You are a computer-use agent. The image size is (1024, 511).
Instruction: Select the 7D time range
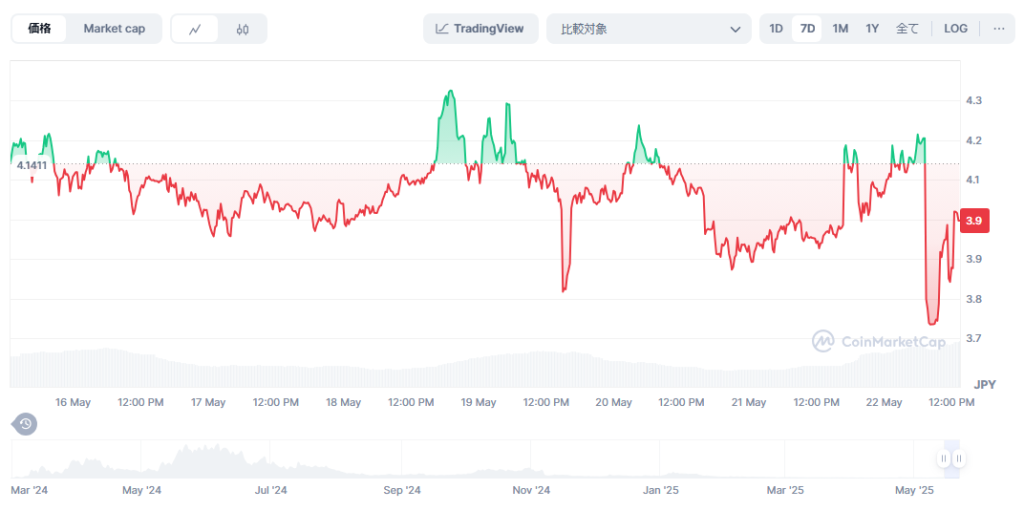(x=807, y=29)
